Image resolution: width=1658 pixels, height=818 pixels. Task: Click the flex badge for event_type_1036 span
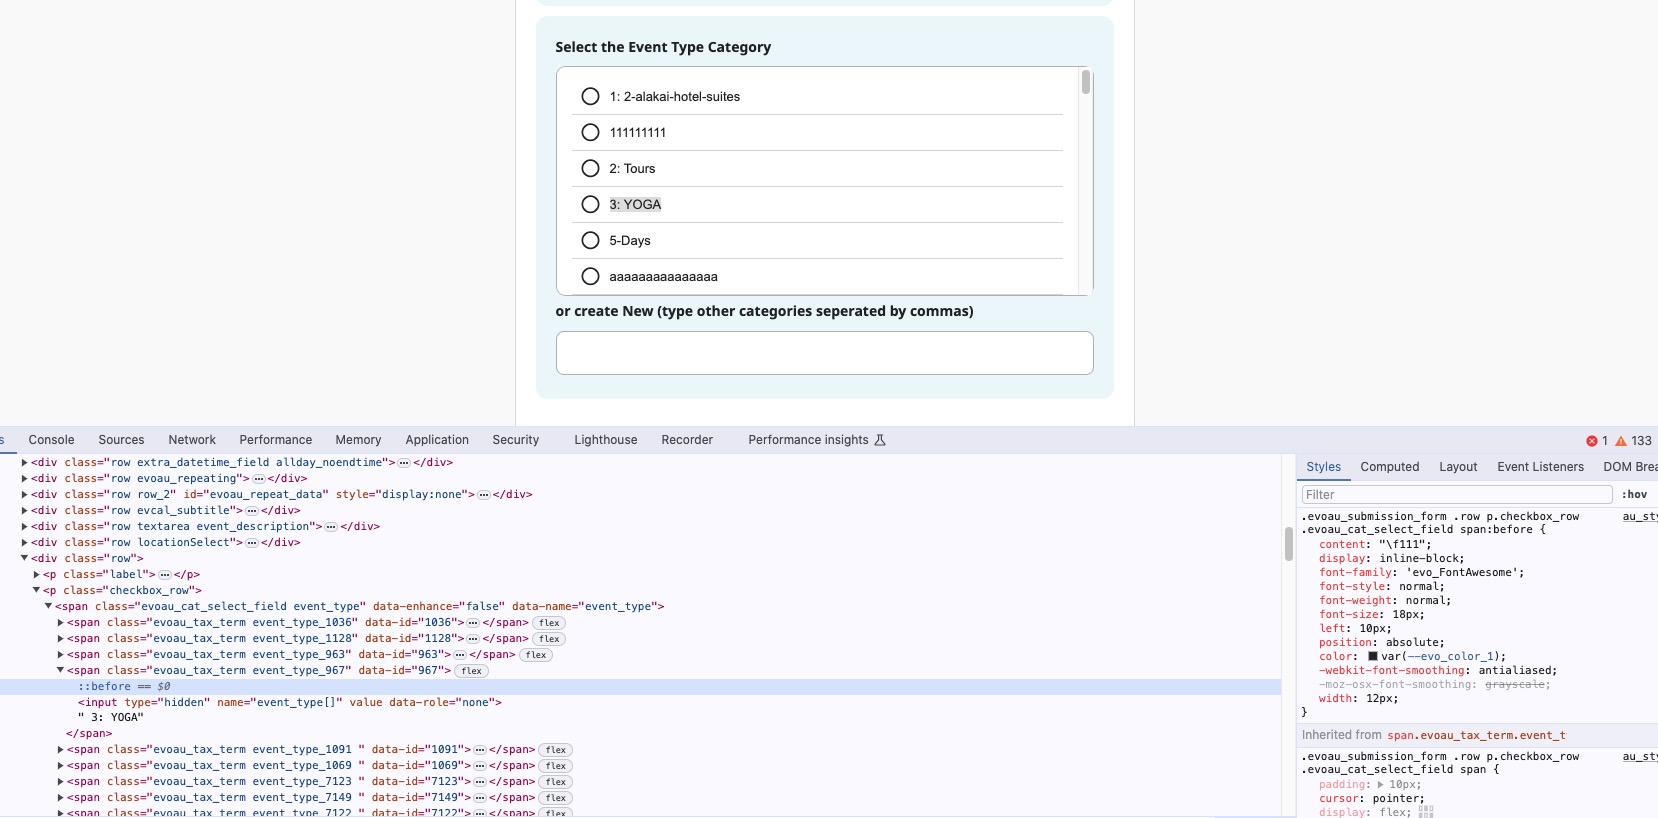[x=549, y=623]
